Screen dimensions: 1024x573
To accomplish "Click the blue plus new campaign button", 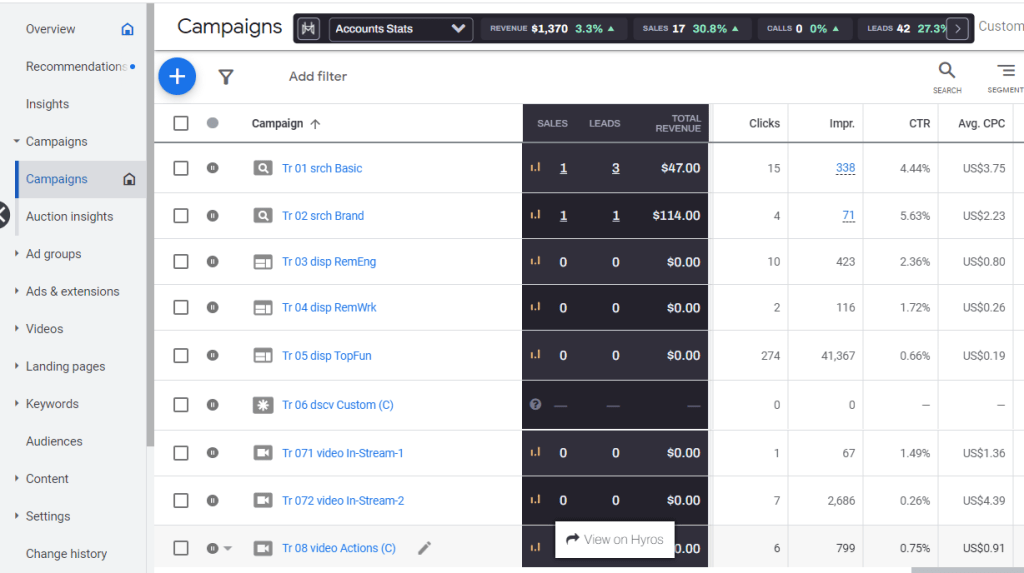I will [177, 76].
